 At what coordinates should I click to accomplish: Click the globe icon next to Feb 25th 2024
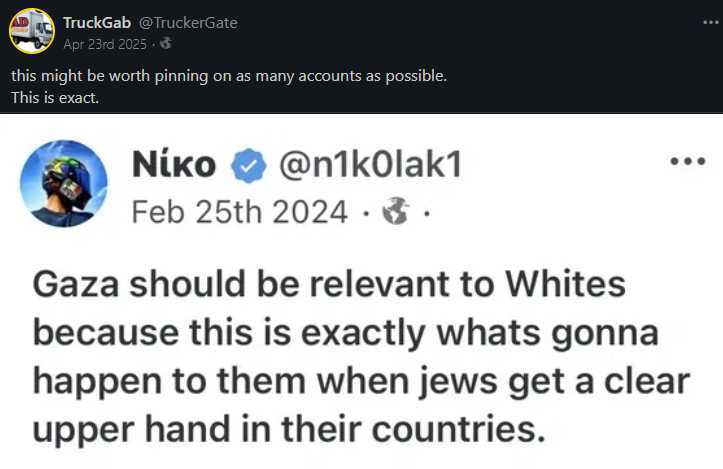[396, 211]
